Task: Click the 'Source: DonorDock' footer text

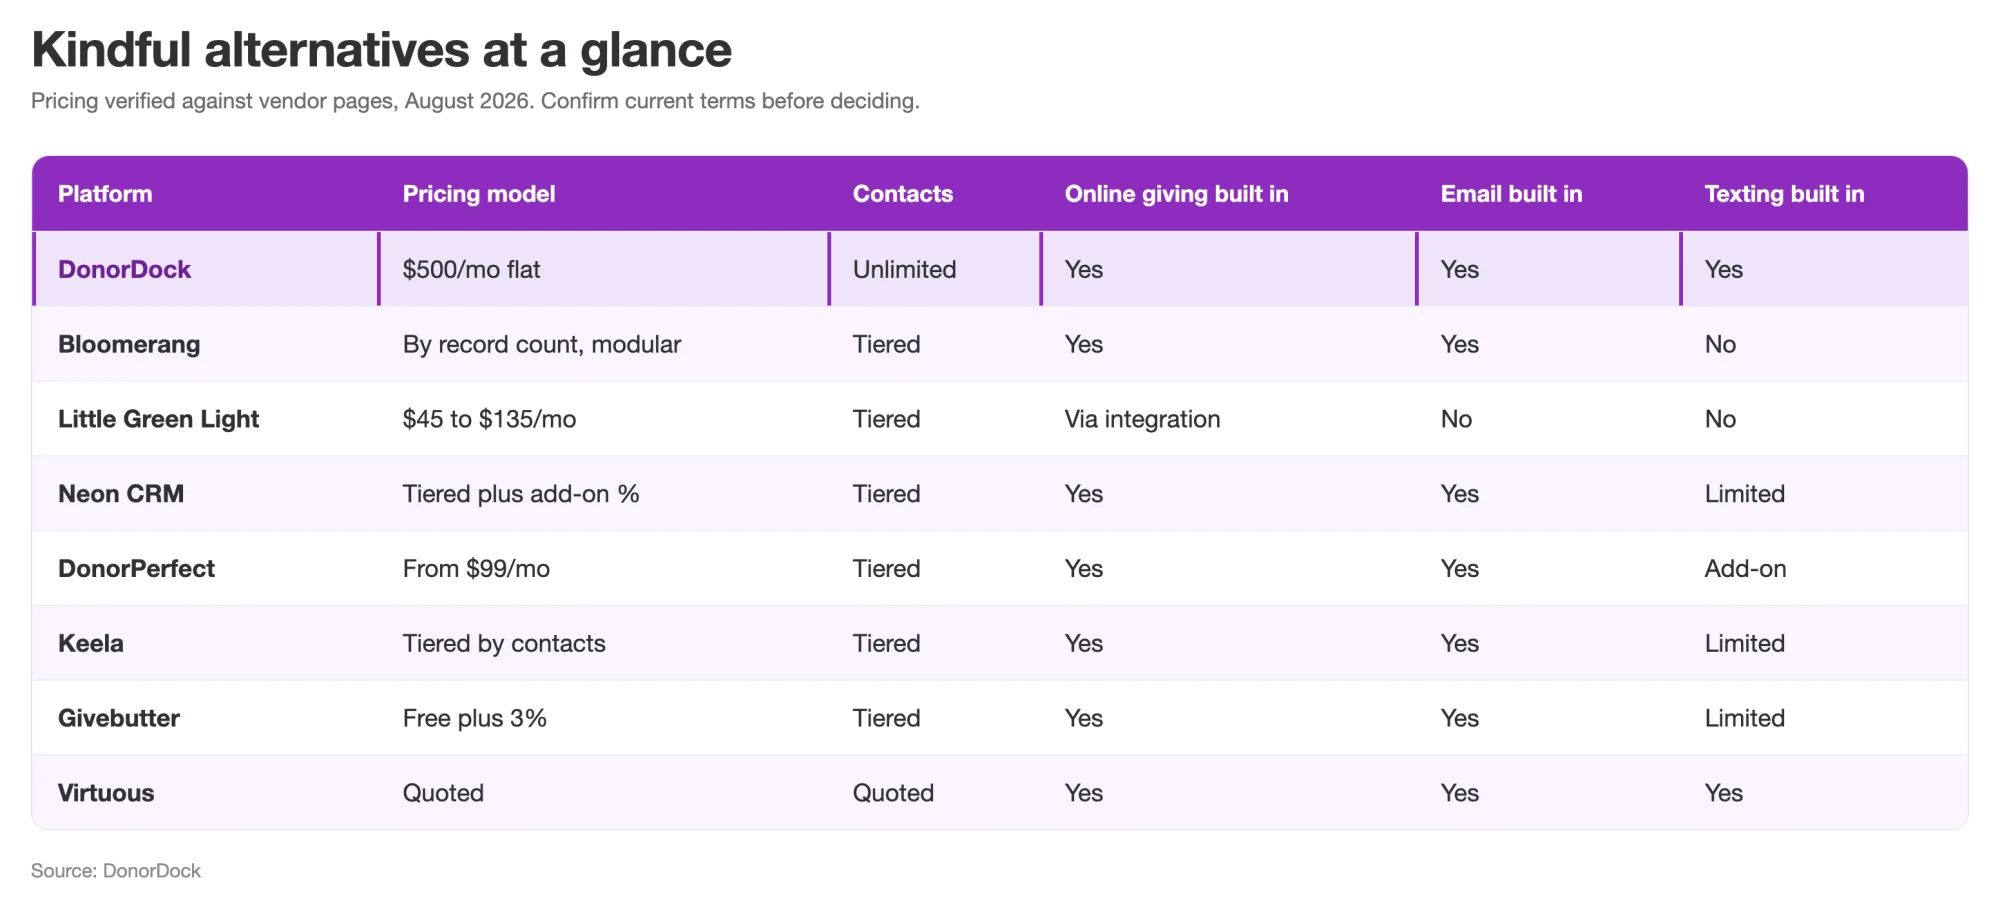Action: (116, 871)
